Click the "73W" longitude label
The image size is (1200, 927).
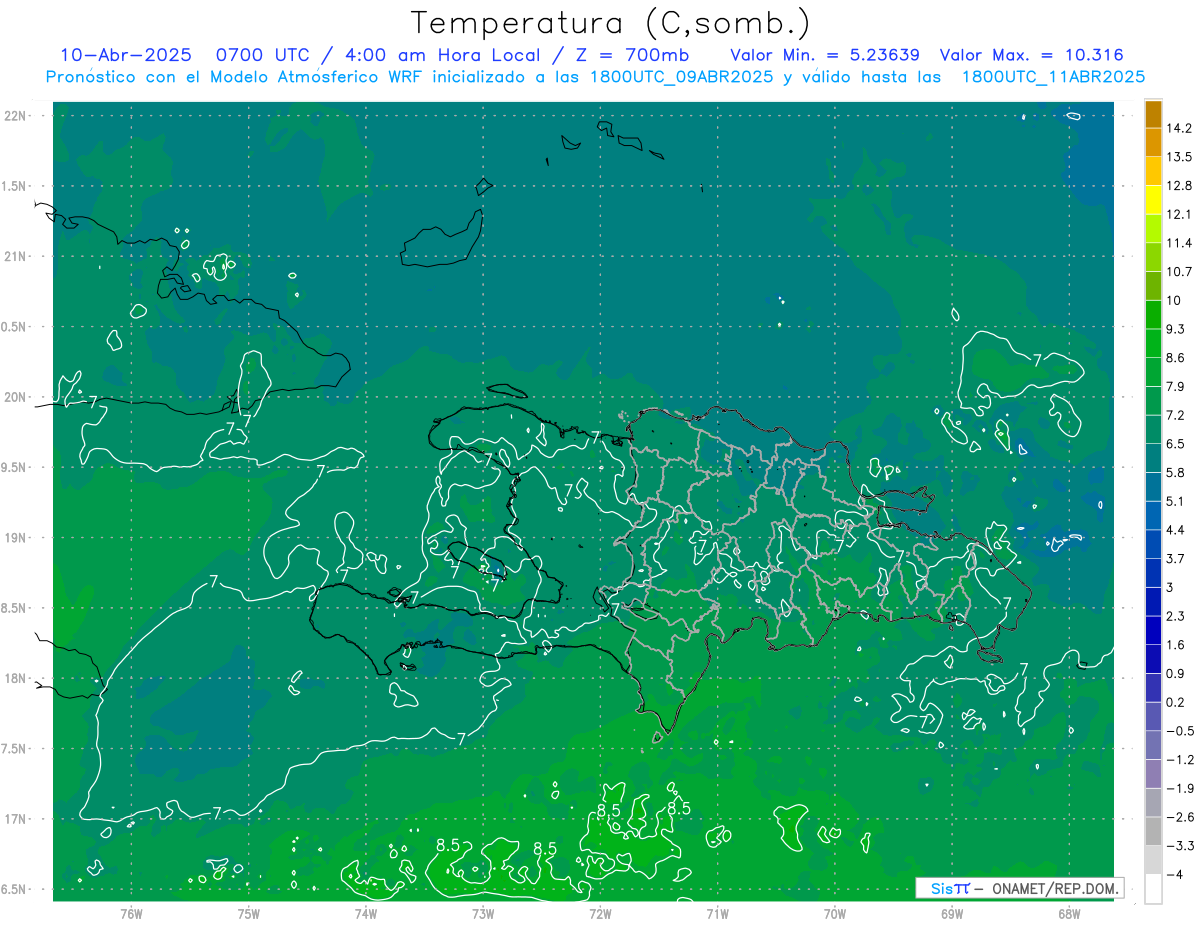[x=483, y=913]
